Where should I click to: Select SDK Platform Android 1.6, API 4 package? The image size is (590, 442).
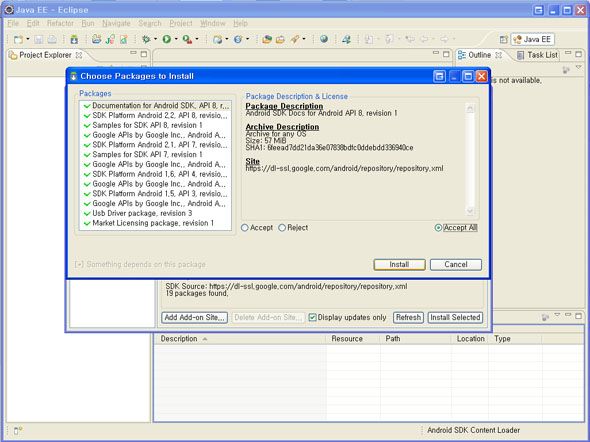[155, 174]
